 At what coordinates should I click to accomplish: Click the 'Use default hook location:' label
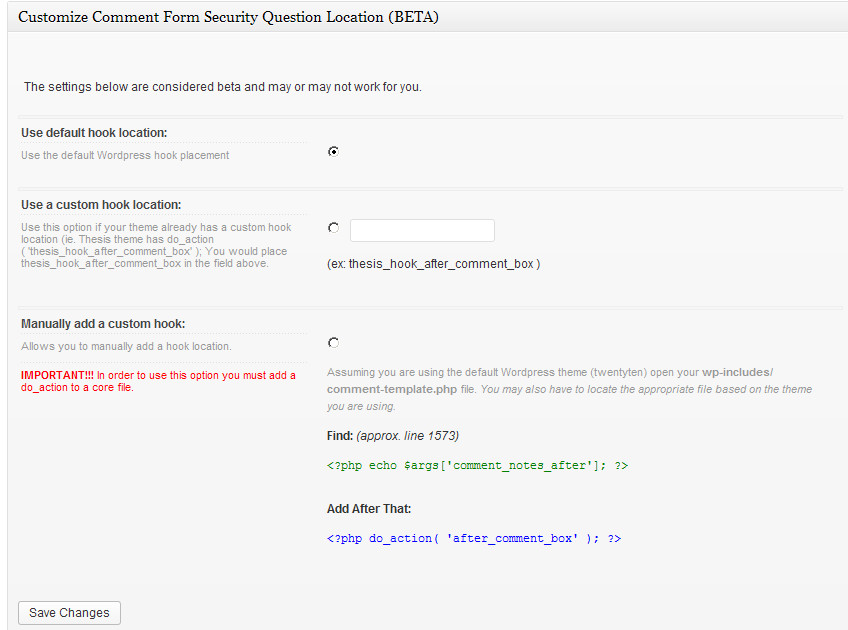coord(94,132)
